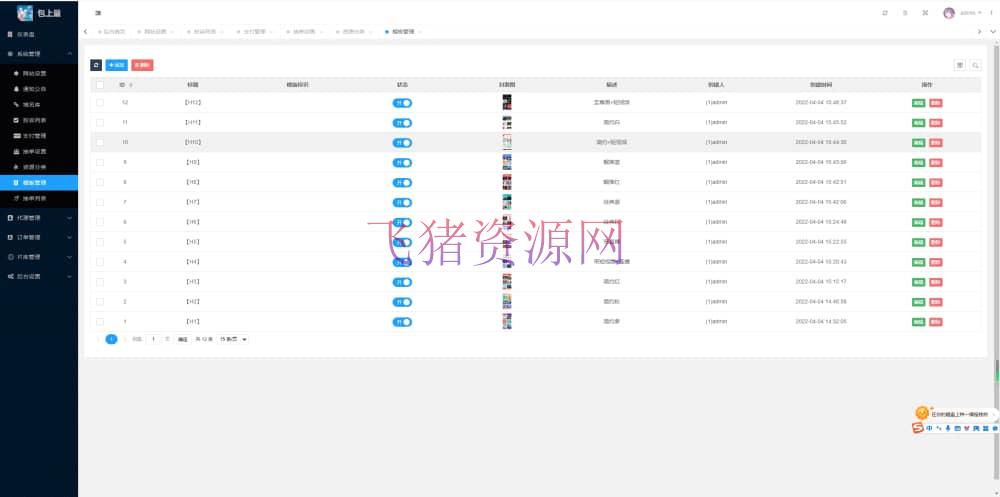Click the site logo in the sidebar header
The height and width of the screenshot is (497, 1000).
coord(25,13)
